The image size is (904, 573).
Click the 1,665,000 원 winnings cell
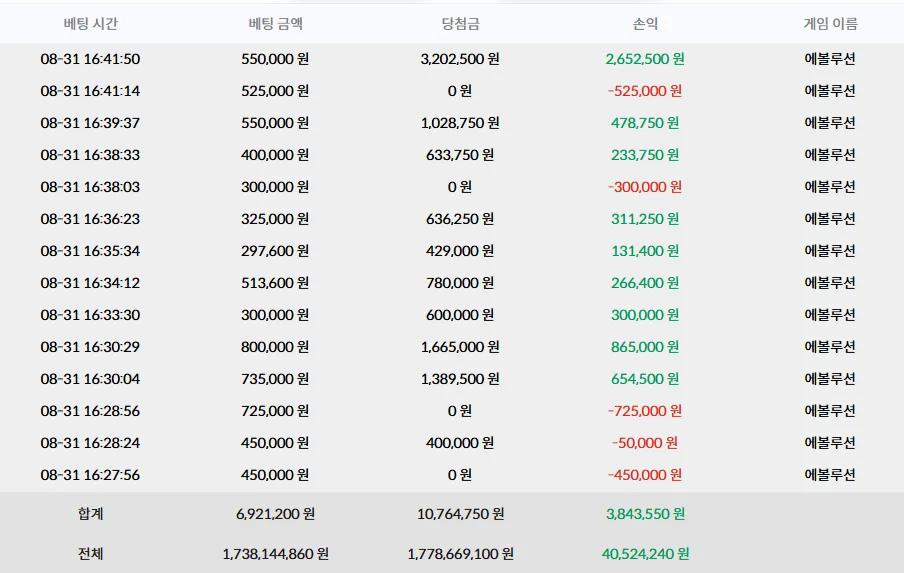click(x=460, y=347)
